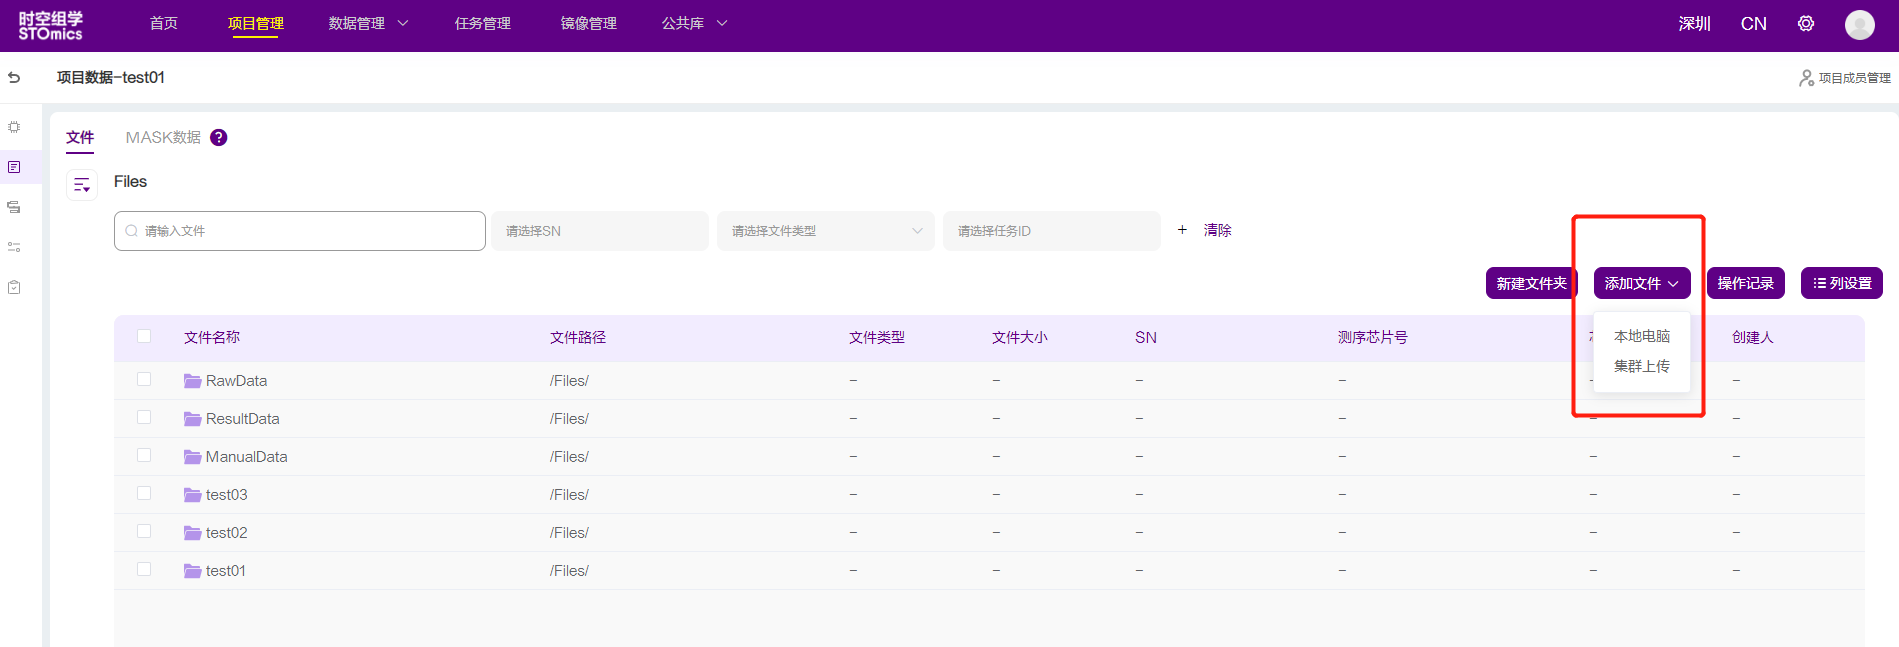Screen dimensions: 1899x647
Task: Open the settings gear icon in header
Action: pyautogui.click(x=1805, y=24)
